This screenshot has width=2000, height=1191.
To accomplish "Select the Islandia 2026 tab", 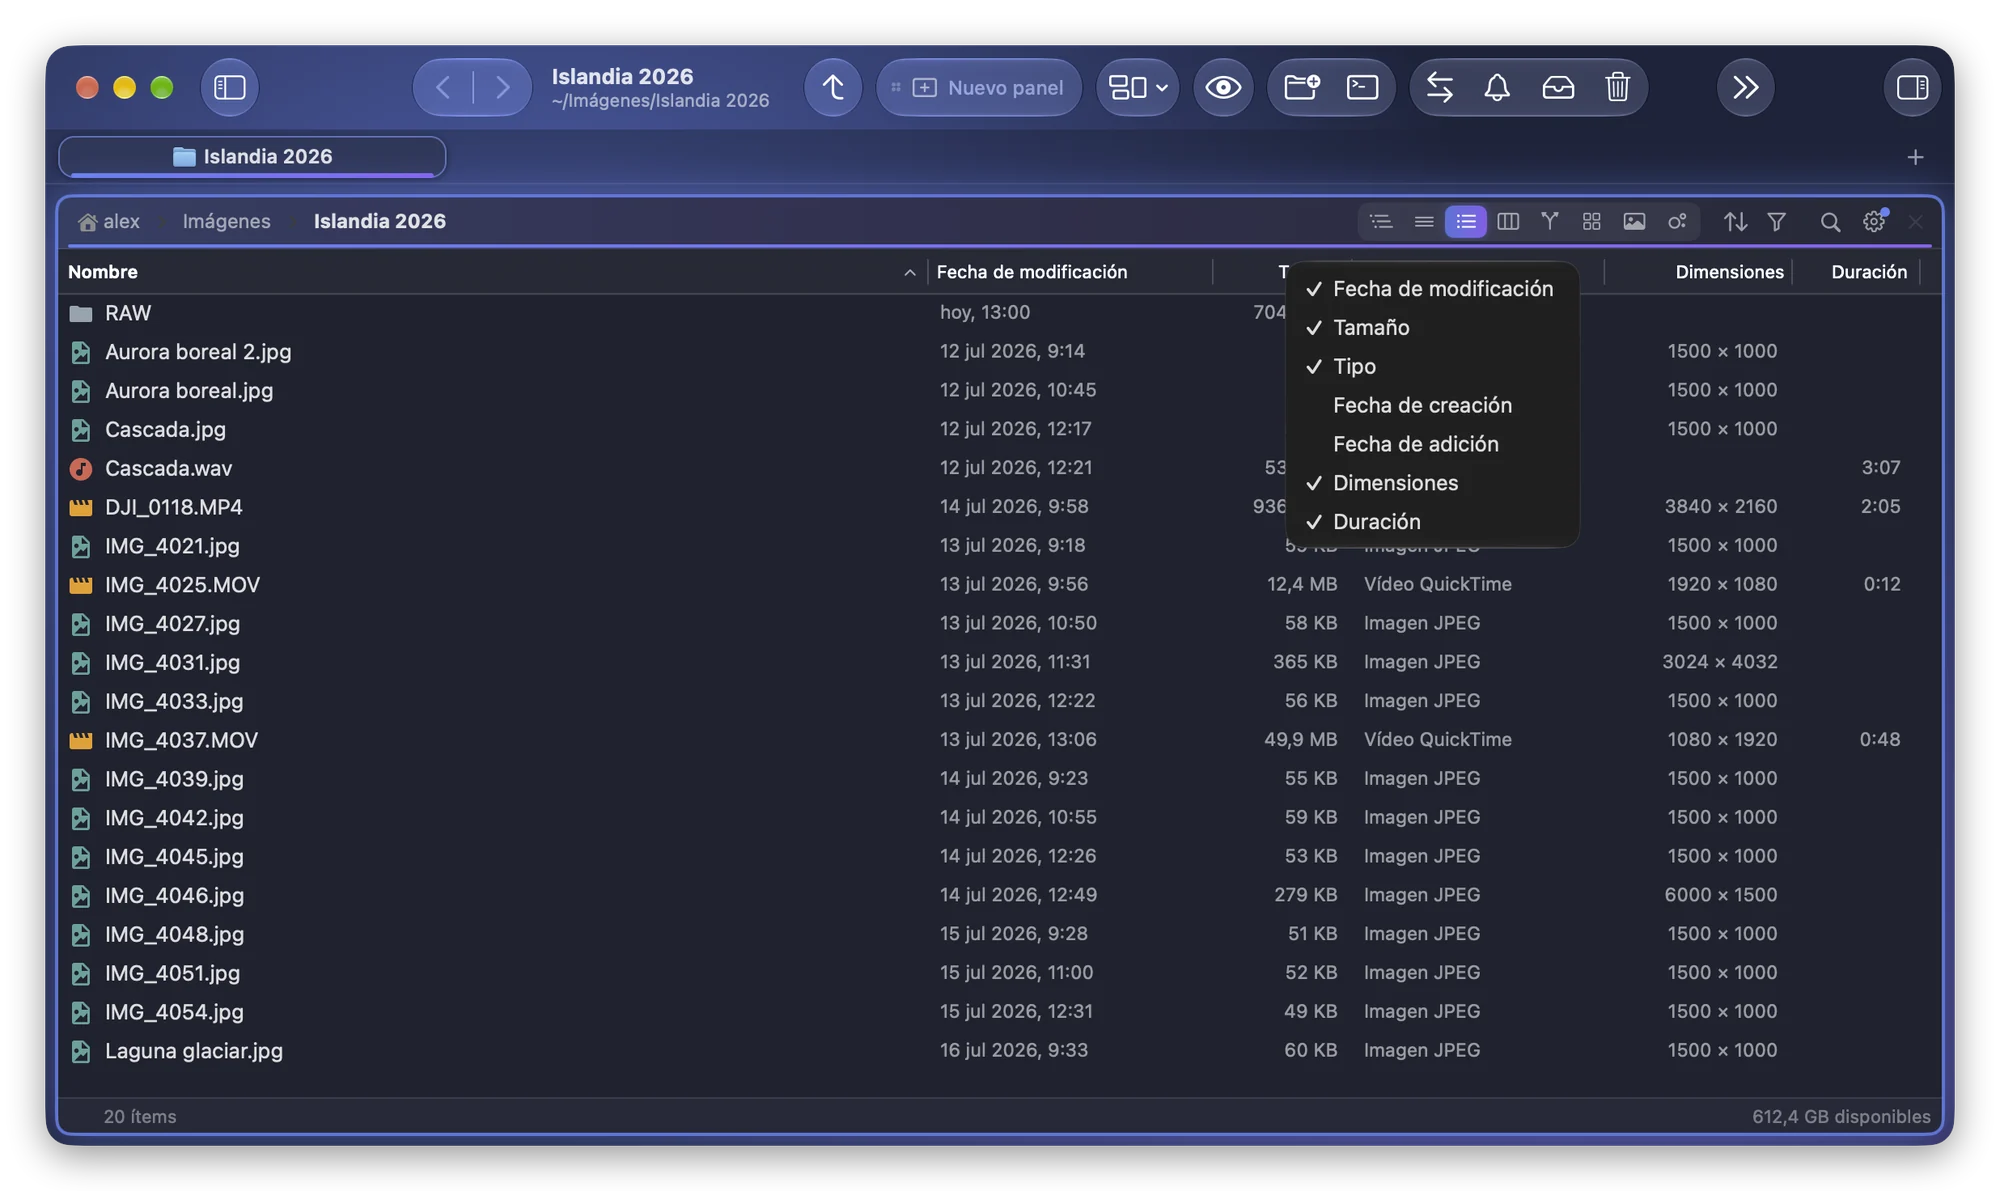I will [252, 156].
